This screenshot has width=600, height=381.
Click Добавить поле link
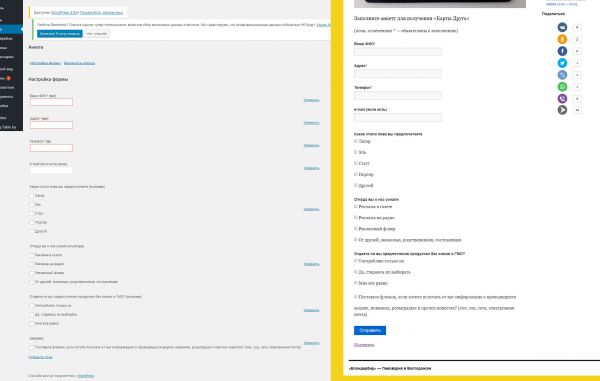click(40, 357)
